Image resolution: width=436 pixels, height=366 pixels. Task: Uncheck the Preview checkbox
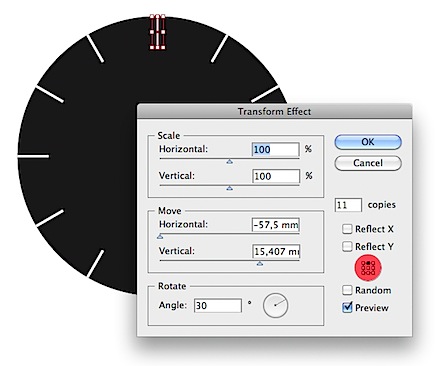click(347, 307)
